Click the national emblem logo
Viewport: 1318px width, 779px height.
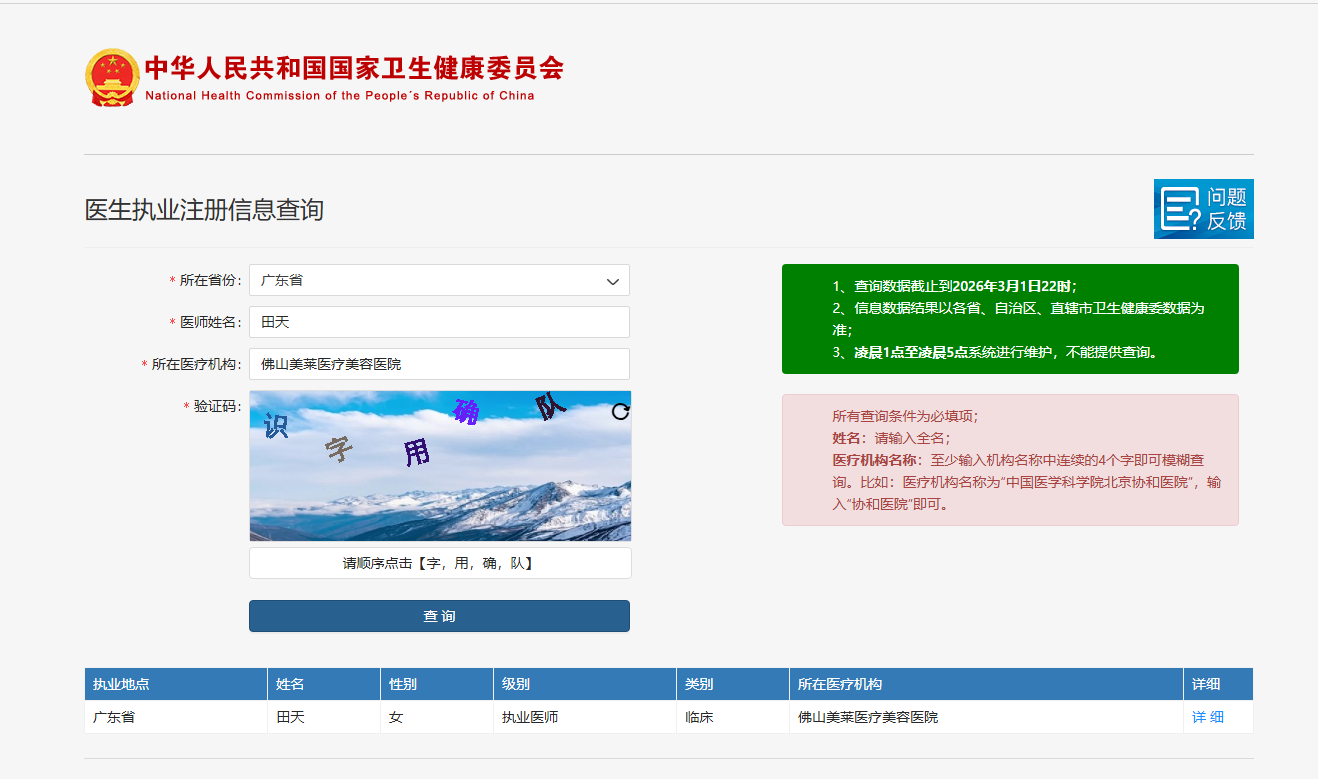pyautogui.click(x=112, y=77)
